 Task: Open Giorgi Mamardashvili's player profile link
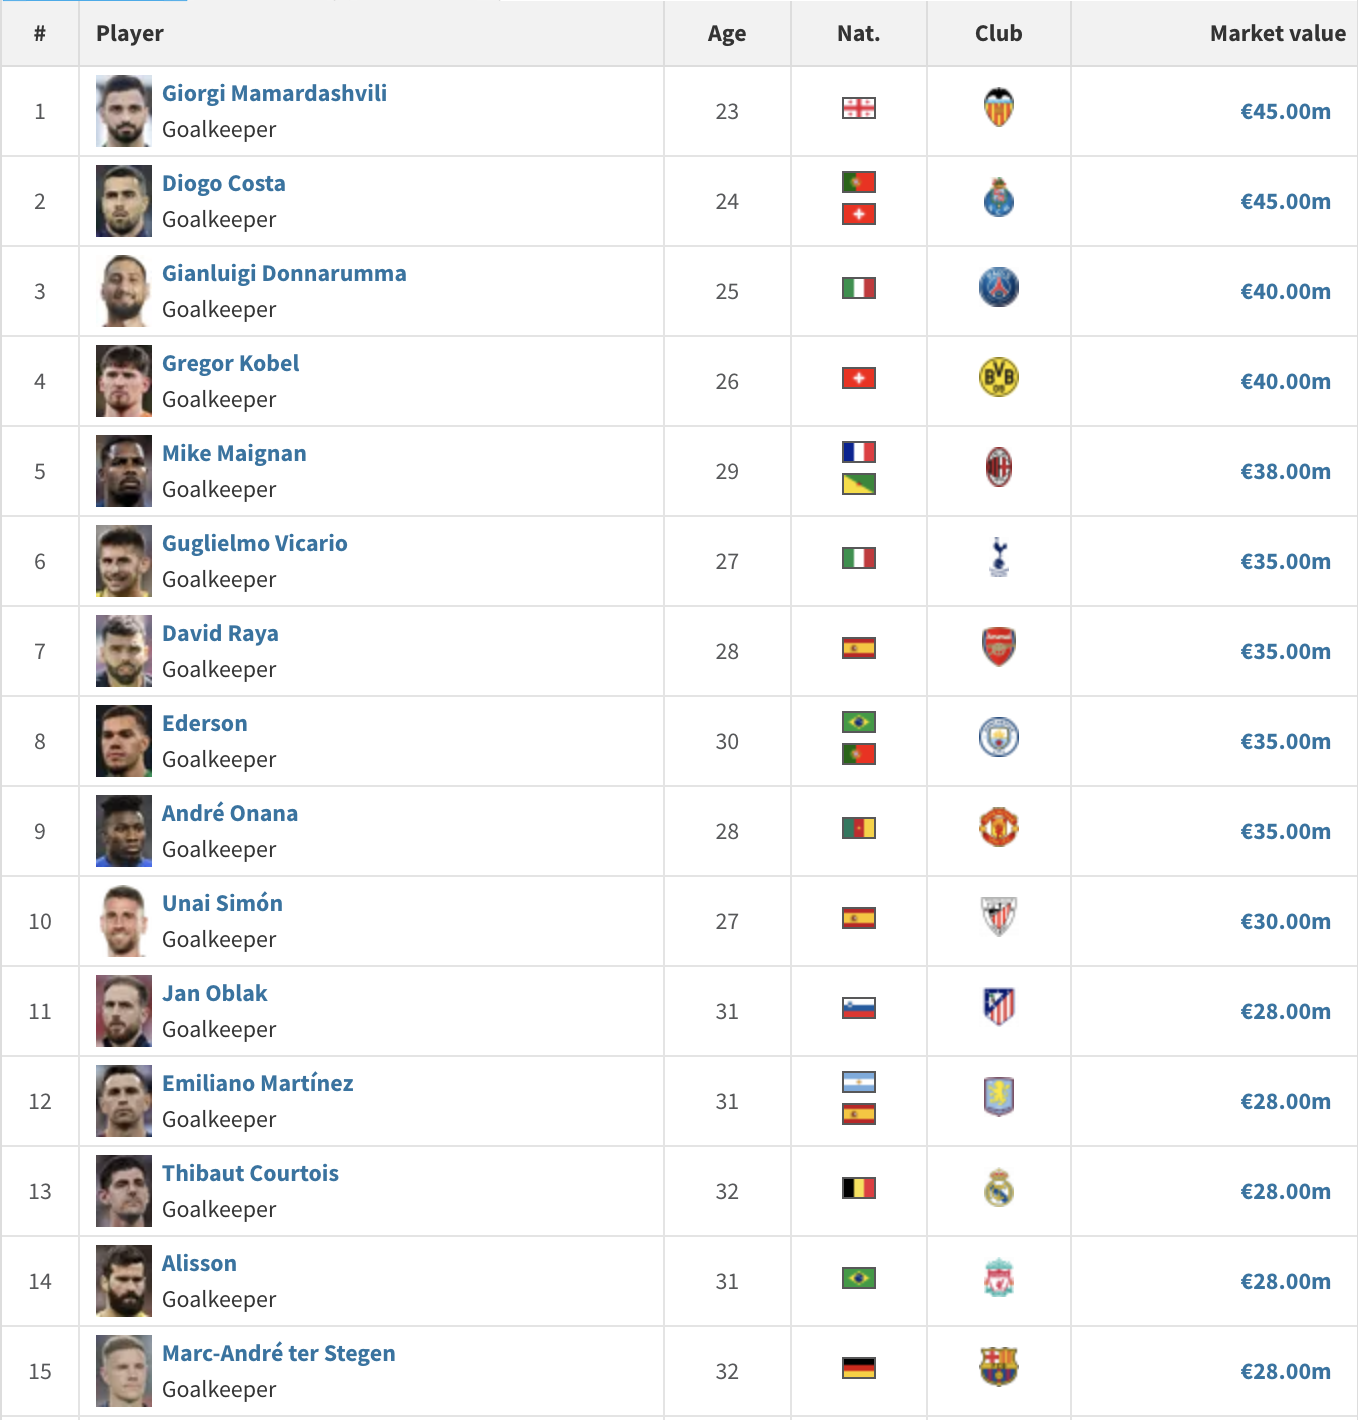coord(274,93)
